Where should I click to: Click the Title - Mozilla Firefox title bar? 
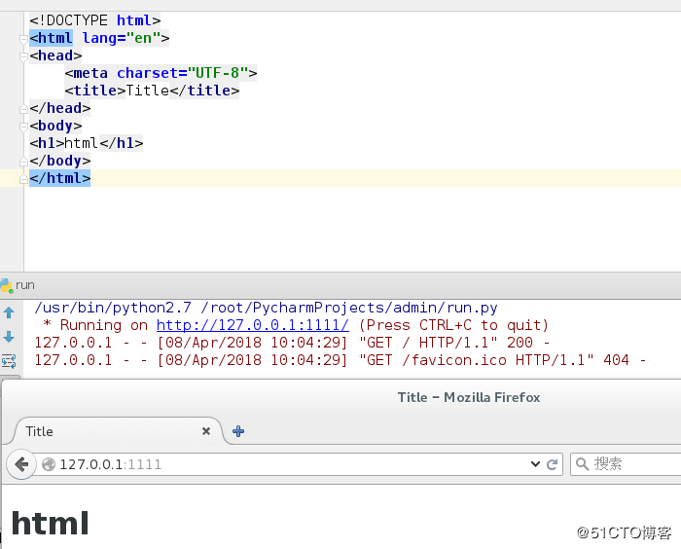coord(469,397)
